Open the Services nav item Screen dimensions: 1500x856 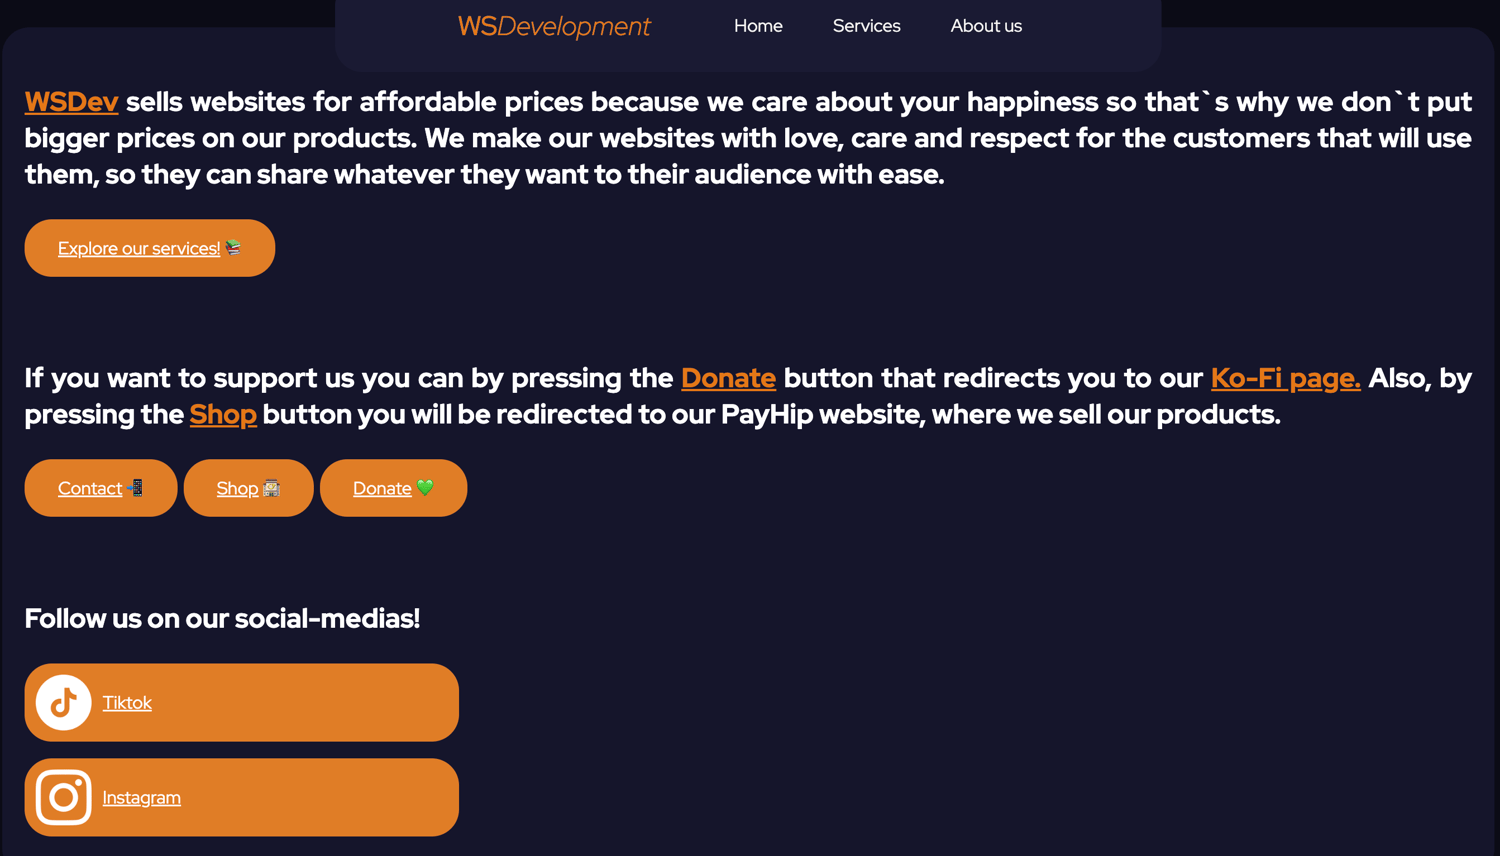tap(866, 26)
